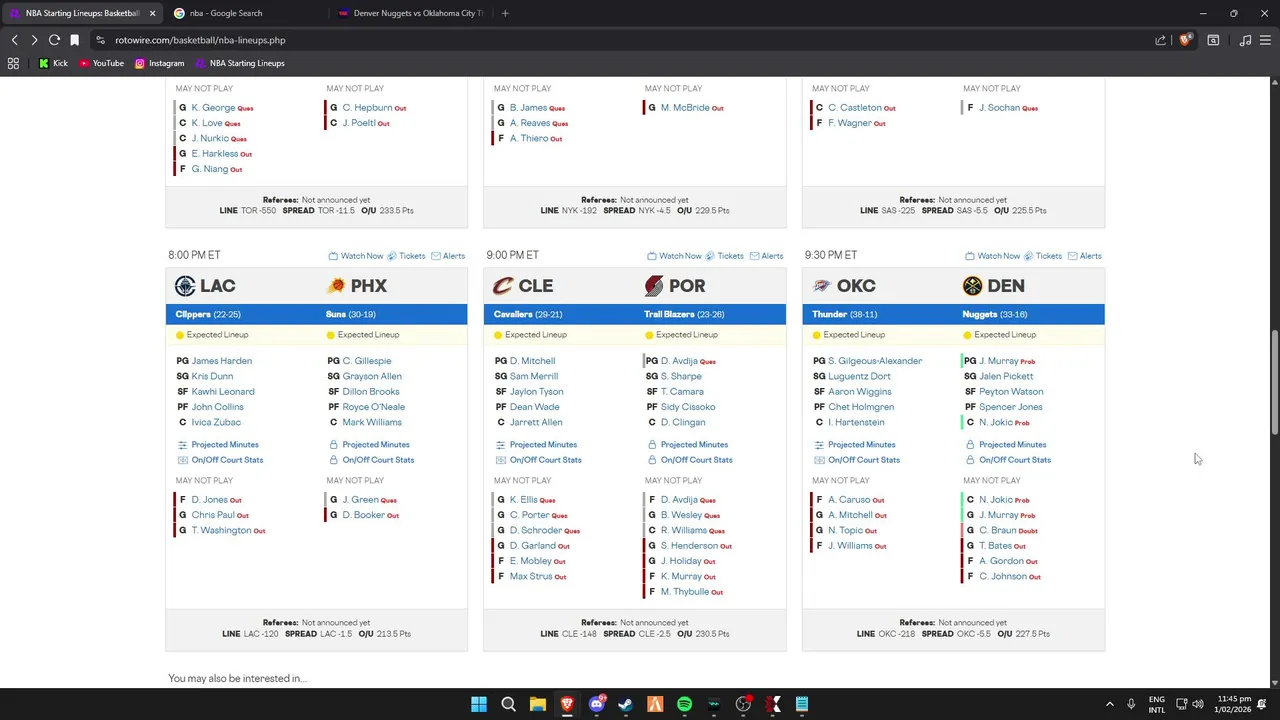Open the Instagram bookmark

tap(159, 63)
